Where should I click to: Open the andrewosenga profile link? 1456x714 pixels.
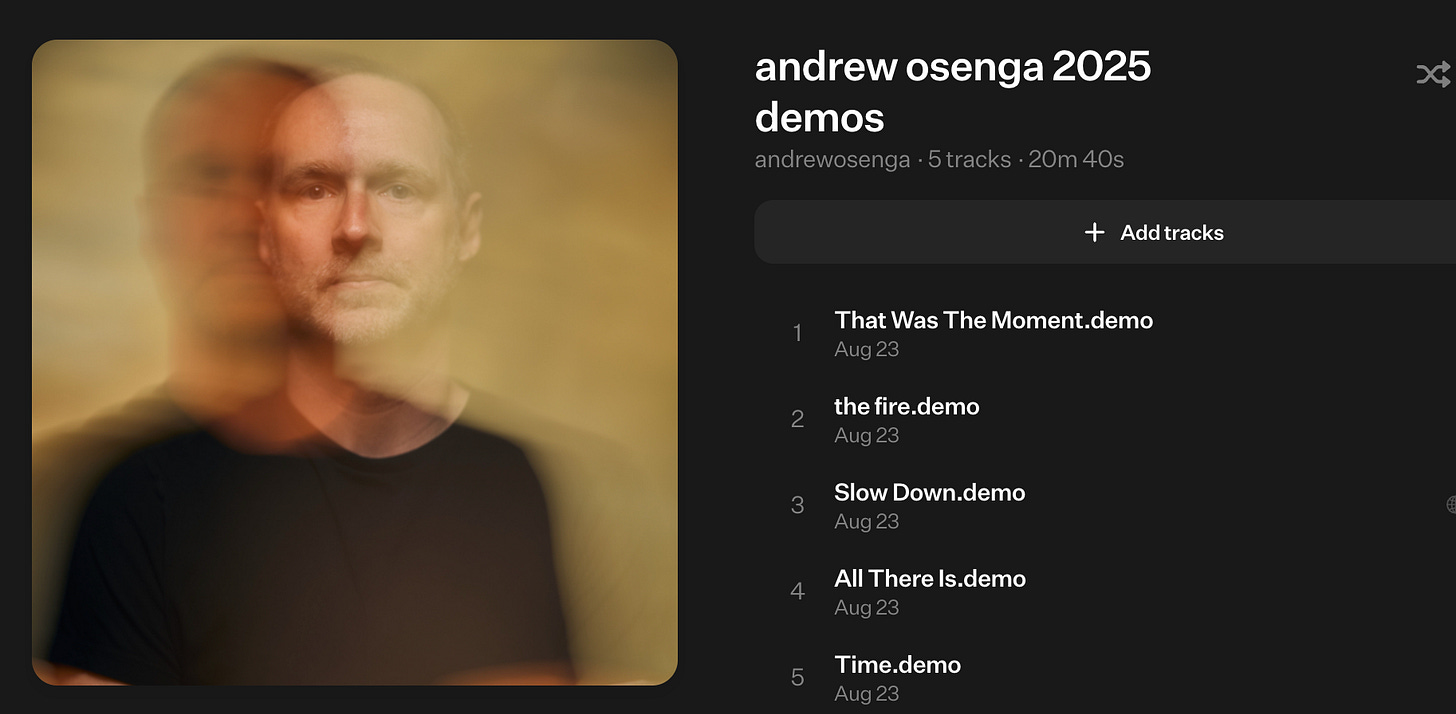(x=833, y=160)
